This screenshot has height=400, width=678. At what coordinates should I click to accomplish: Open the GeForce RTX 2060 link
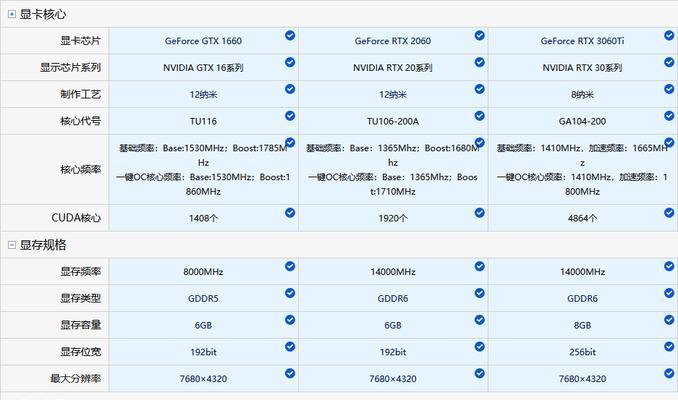click(x=393, y=41)
